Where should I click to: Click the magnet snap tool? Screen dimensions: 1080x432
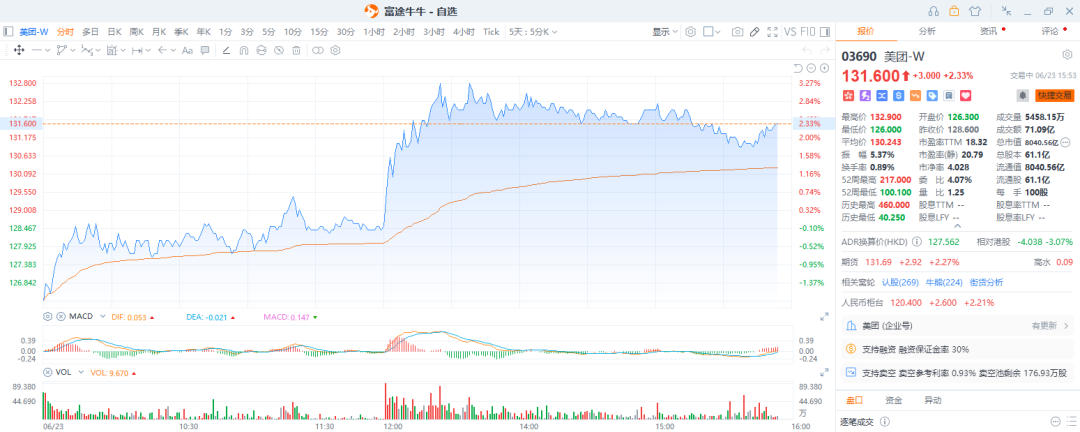pyautogui.click(x=243, y=50)
